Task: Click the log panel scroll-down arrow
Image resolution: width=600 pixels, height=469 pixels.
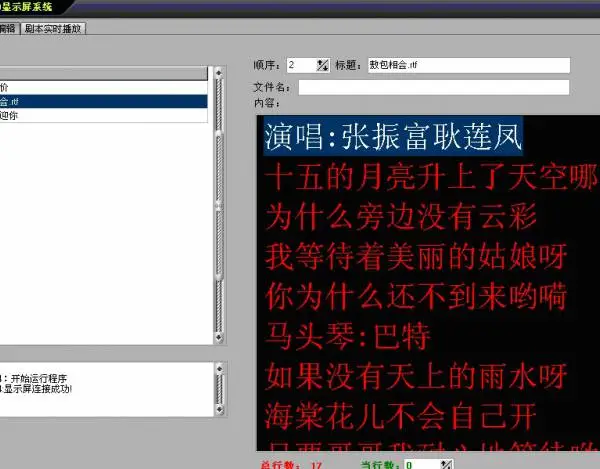Action: coord(219,409)
